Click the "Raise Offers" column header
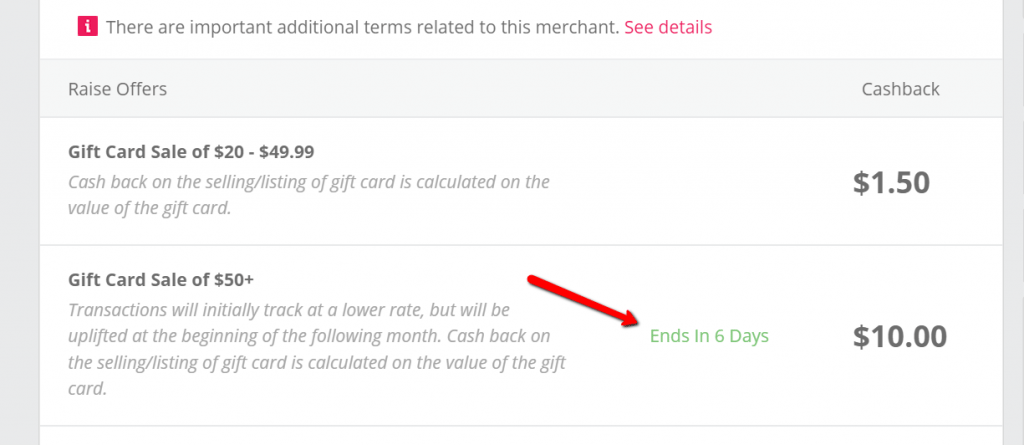The width and height of the screenshot is (1024, 445). click(x=117, y=89)
